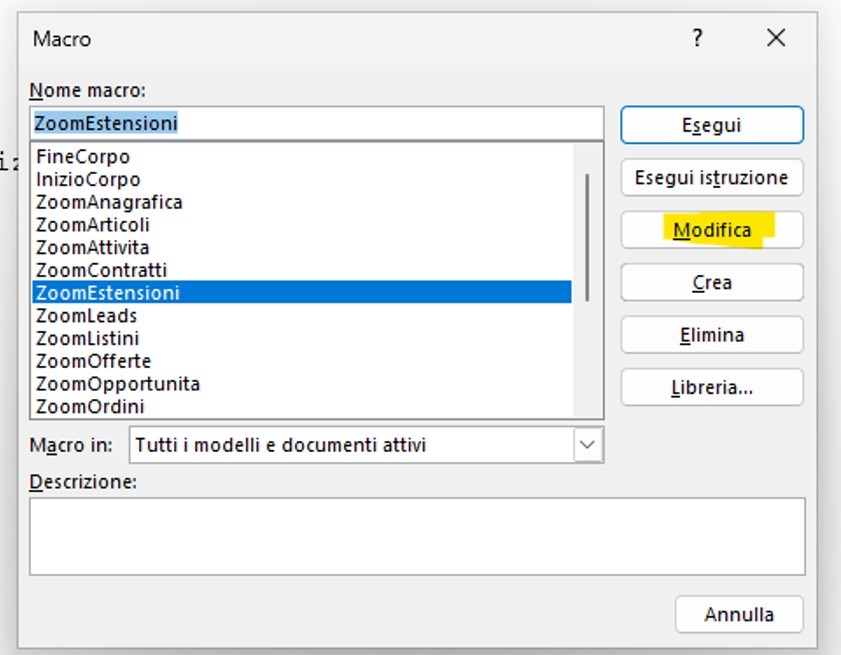Image resolution: width=841 pixels, height=655 pixels.
Task: Click Esegui istruzione button
Action: point(711,178)
